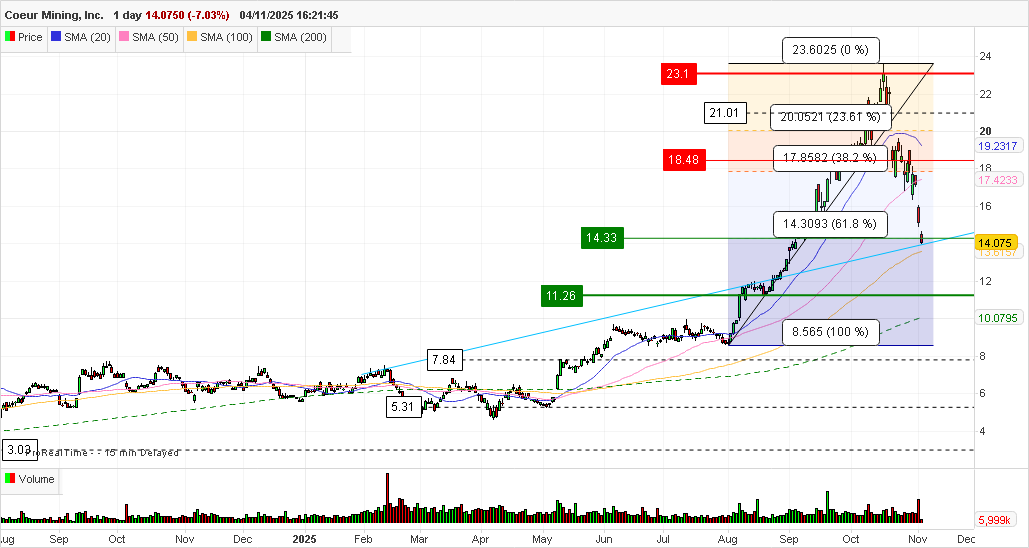
Task: Click the Coeur Mining, Inc. title
Action: (54, 15)
